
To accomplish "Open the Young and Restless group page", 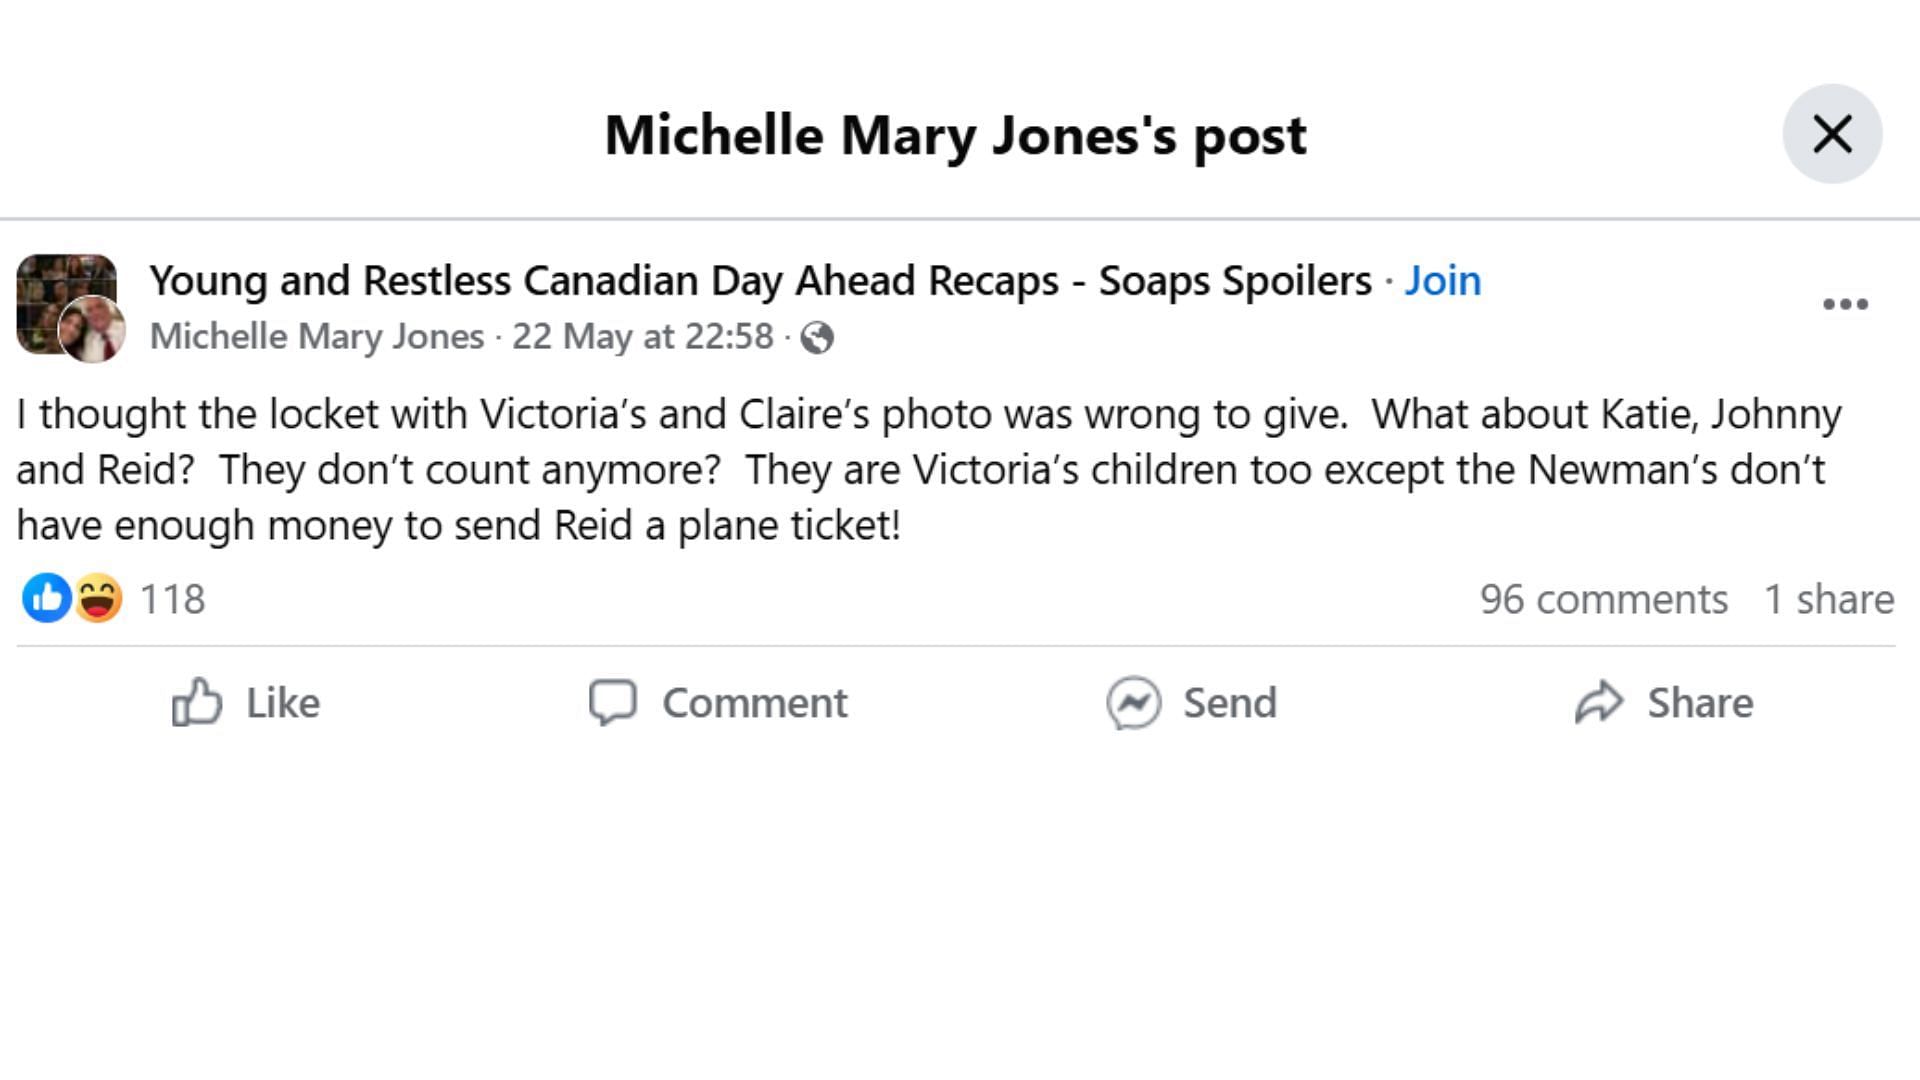I will [x=760, y=281].
